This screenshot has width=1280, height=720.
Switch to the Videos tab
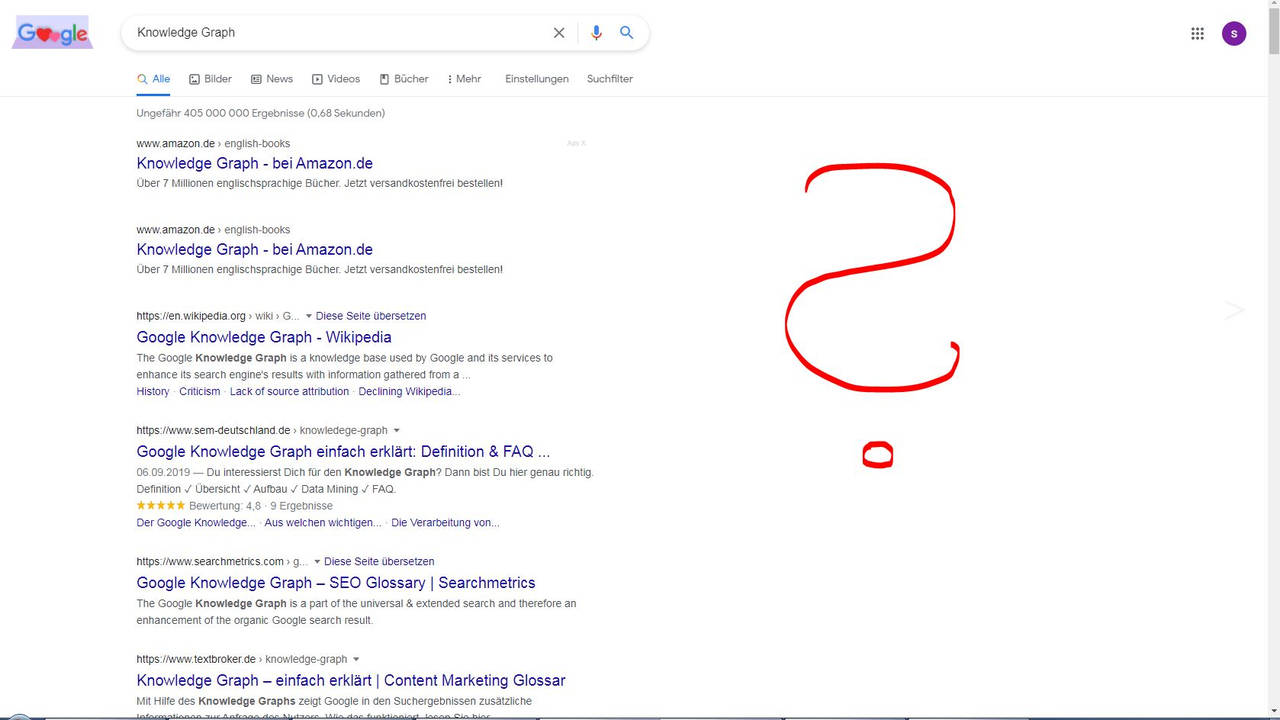coord(336,79)
